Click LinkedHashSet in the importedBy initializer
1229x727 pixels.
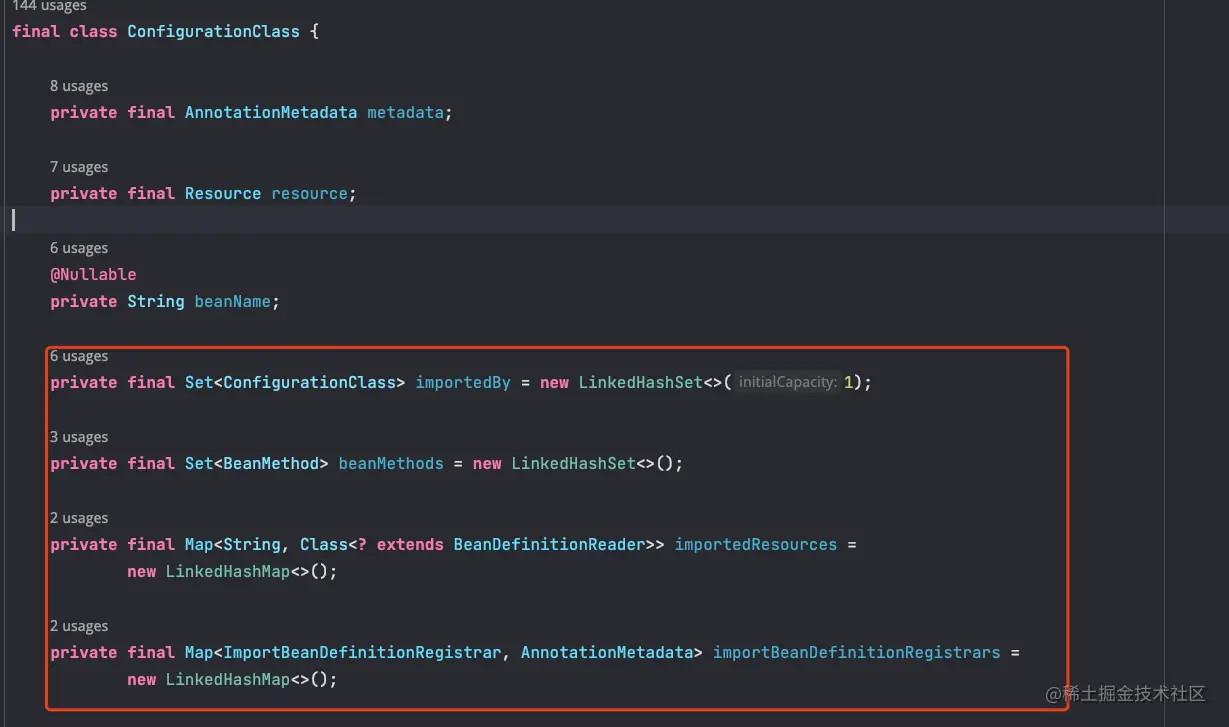coord(640,382)
